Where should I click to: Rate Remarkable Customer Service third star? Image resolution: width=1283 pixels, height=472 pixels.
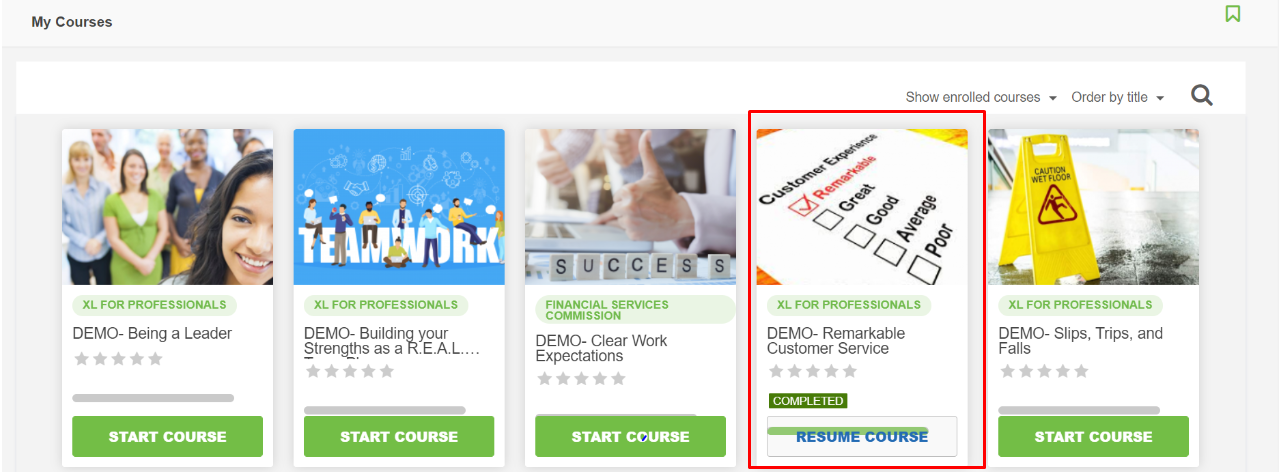point(813,371)
